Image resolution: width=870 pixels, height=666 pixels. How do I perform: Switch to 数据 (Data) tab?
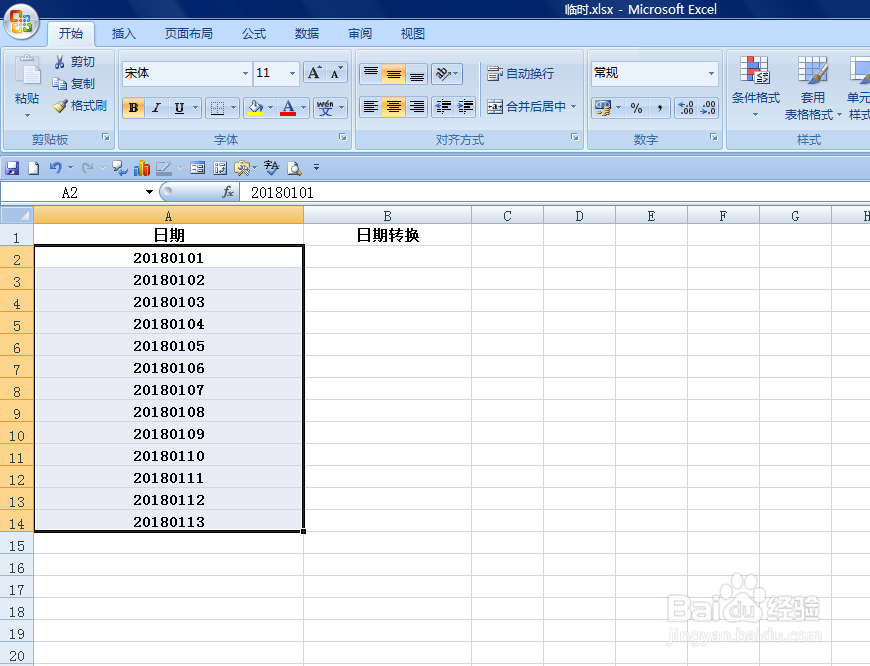tap(307, 34)
